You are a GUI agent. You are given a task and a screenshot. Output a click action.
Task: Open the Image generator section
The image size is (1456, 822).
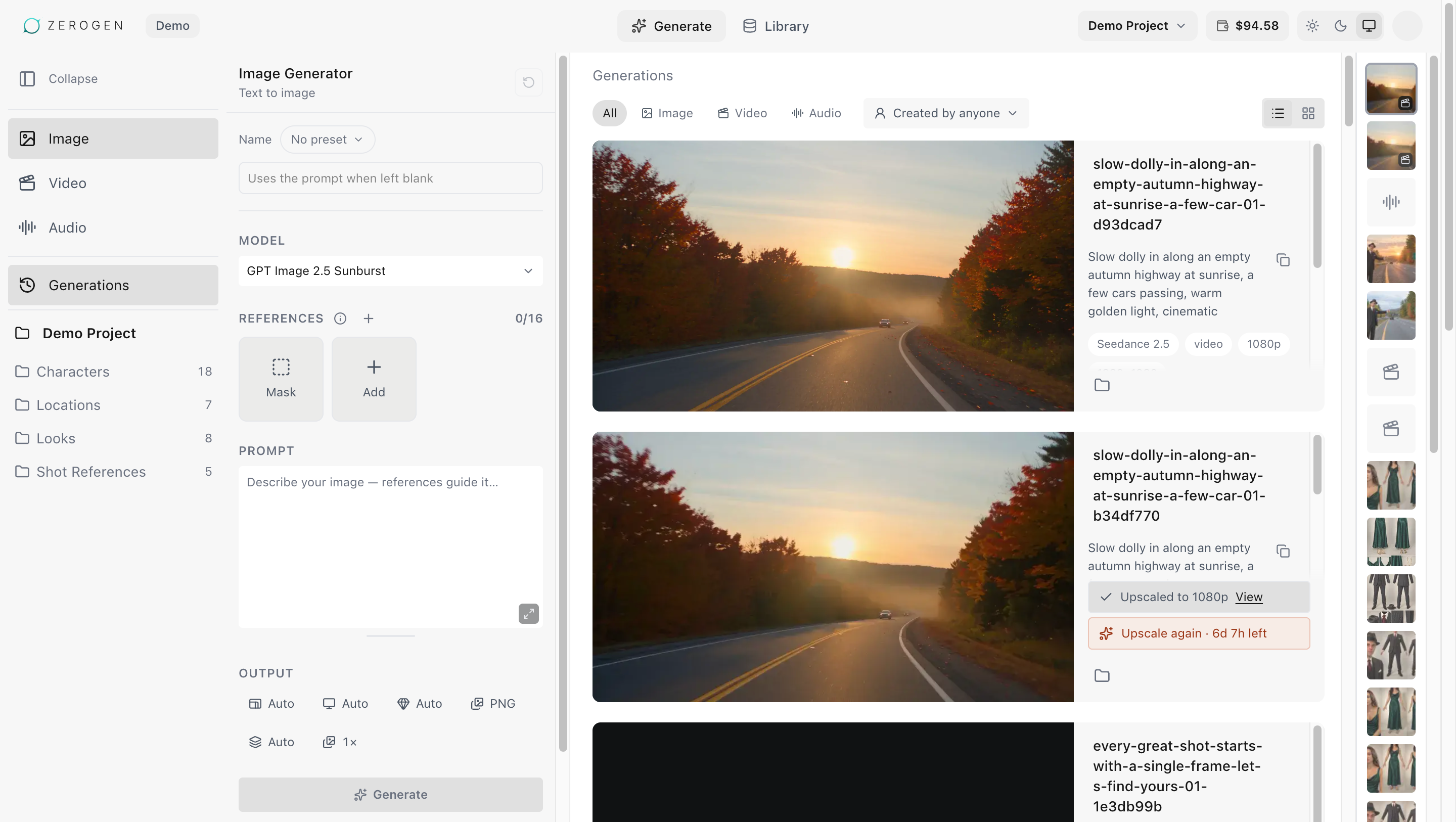coord(113,138)
